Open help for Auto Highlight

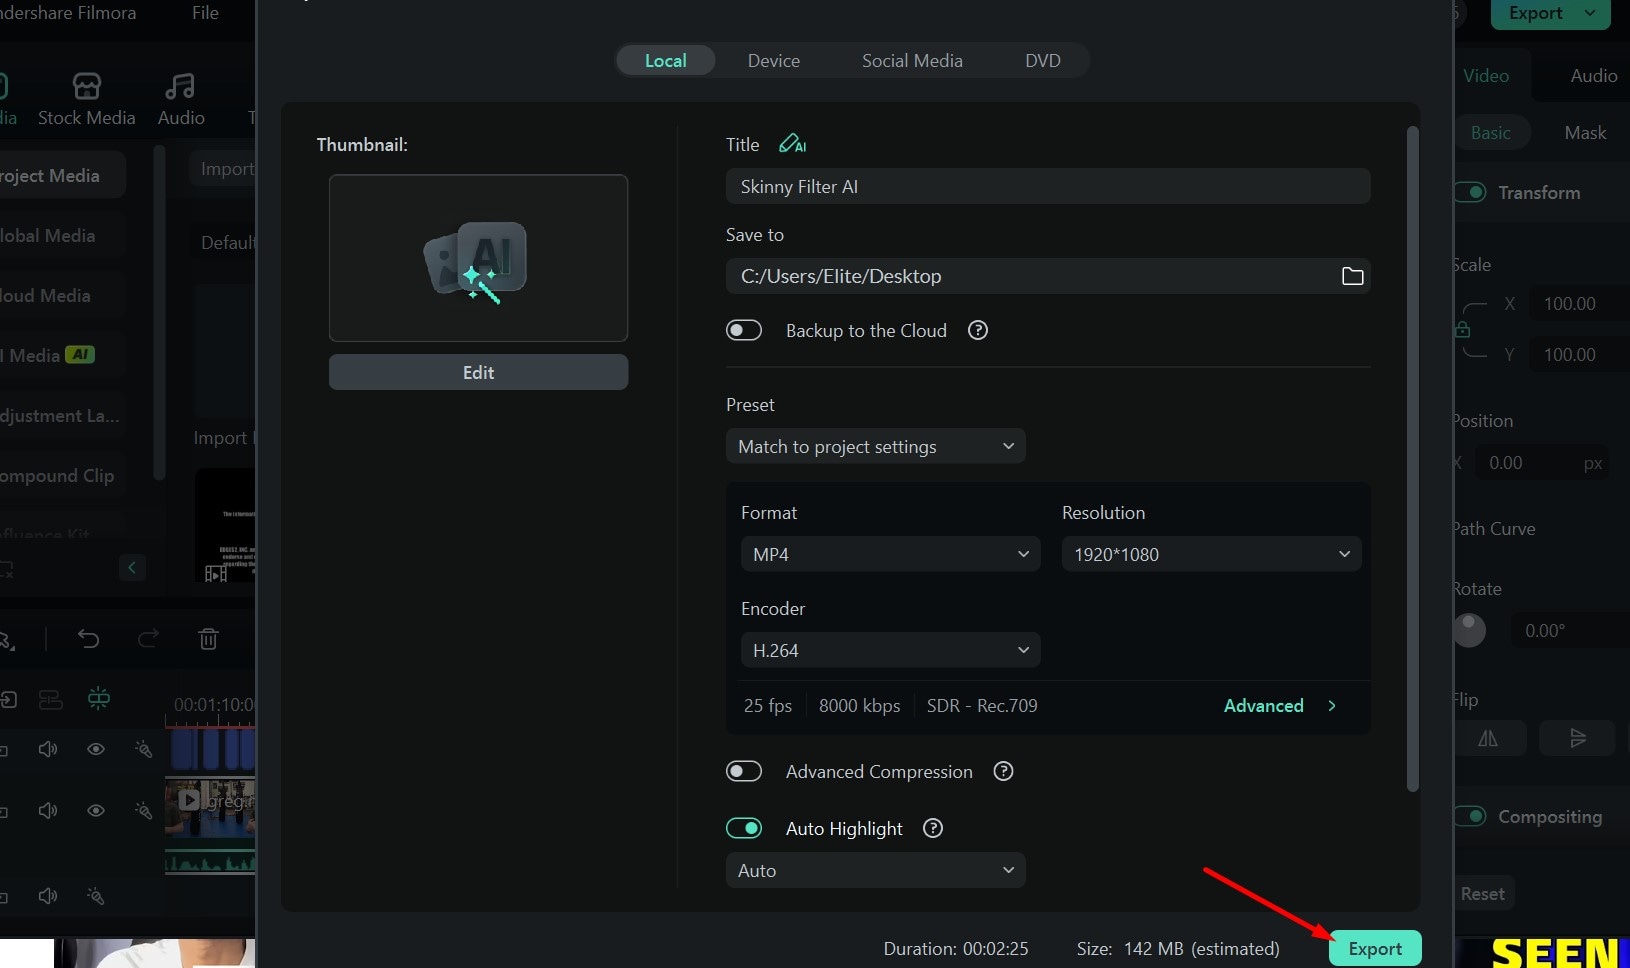pyautogui.click(x=933, y=828)
